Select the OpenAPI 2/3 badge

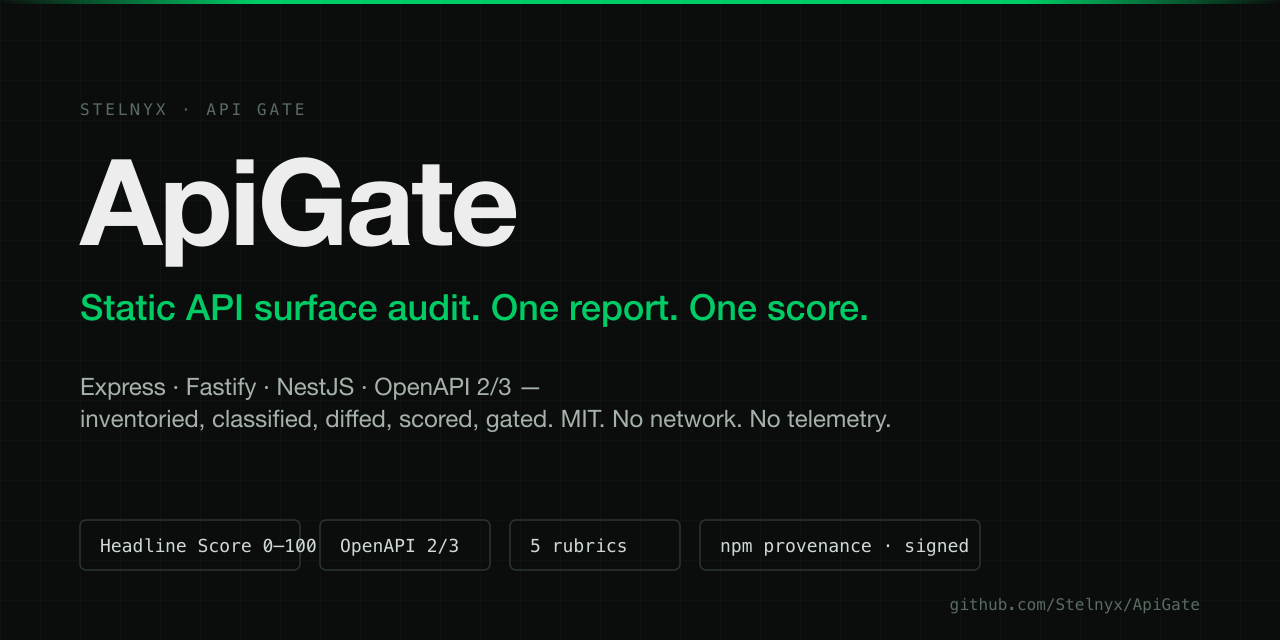click(405, 545)
